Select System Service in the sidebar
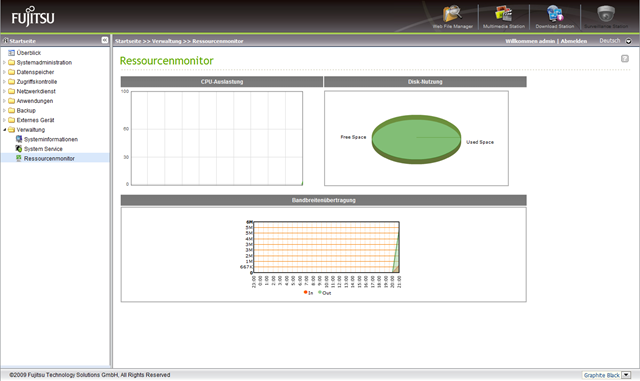 43,149
